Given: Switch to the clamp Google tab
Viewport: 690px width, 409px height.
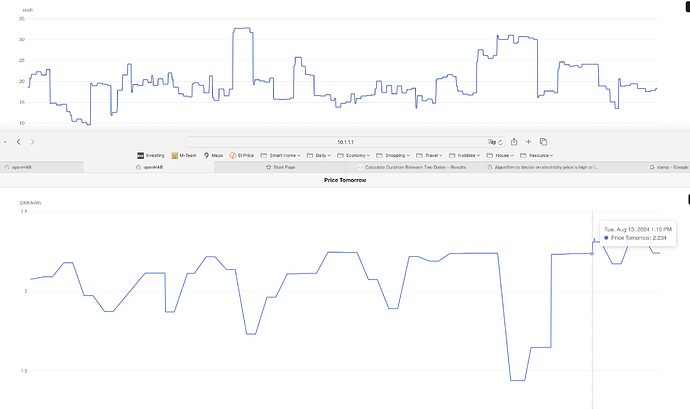Looking at the screenshot, I should tap(649, 167).
